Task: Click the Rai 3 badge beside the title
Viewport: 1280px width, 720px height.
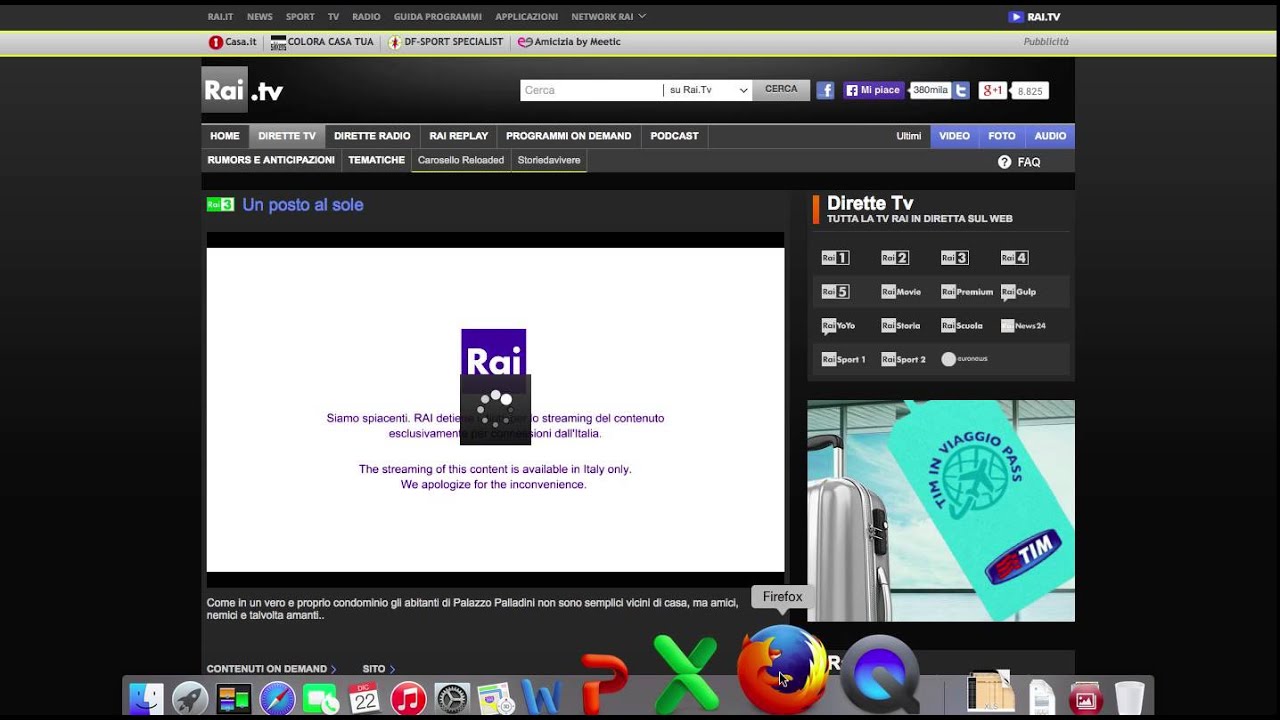Action: tap(220, 205)
